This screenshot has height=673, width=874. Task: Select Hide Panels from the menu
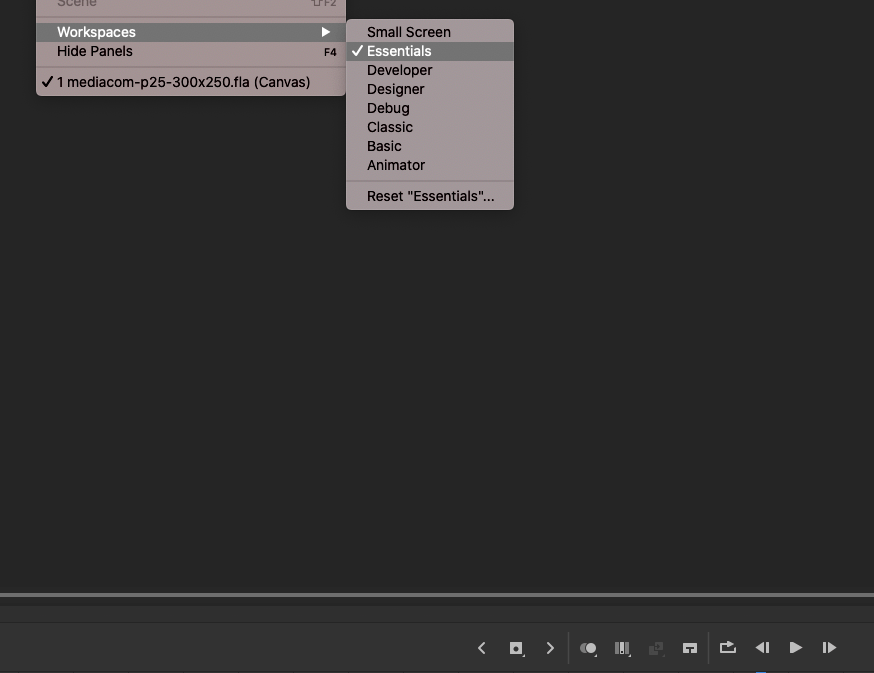click(x=95, y=51)
